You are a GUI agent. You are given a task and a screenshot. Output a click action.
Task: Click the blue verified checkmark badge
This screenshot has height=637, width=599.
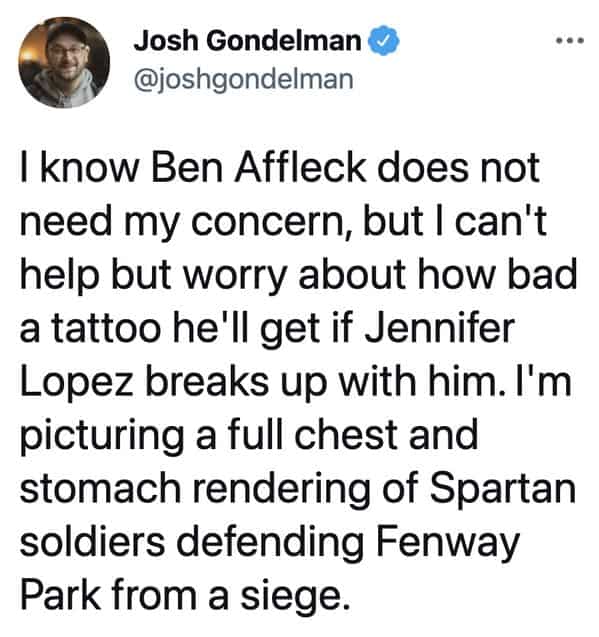pos(384,41)
